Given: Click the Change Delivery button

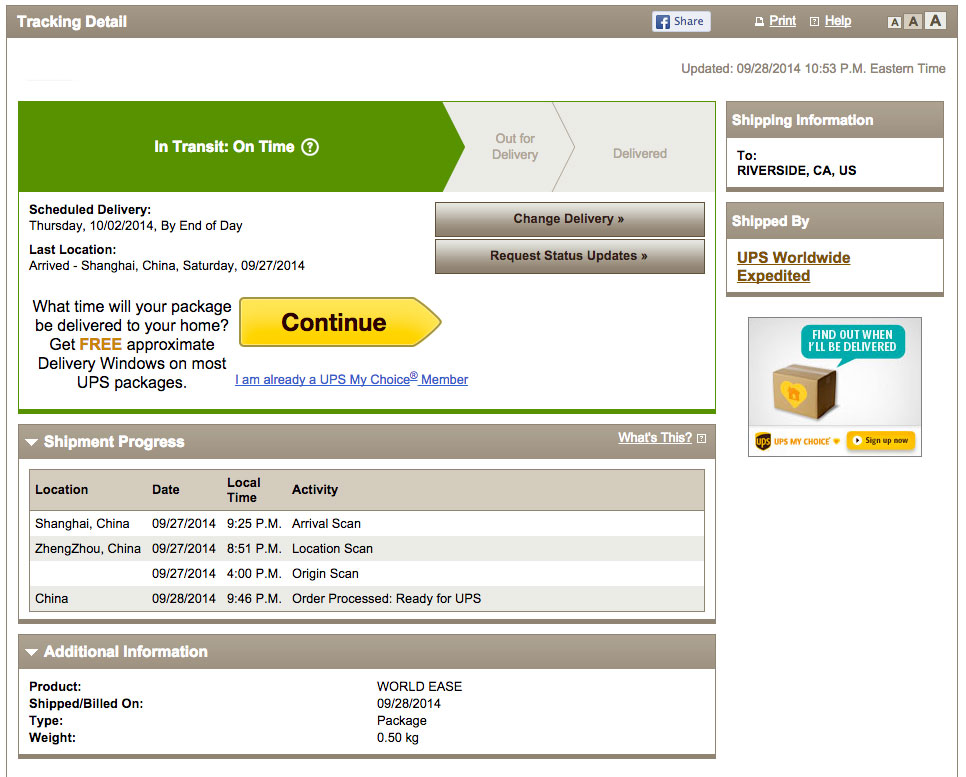Looking at the screenshot, I should pos(569,219).
